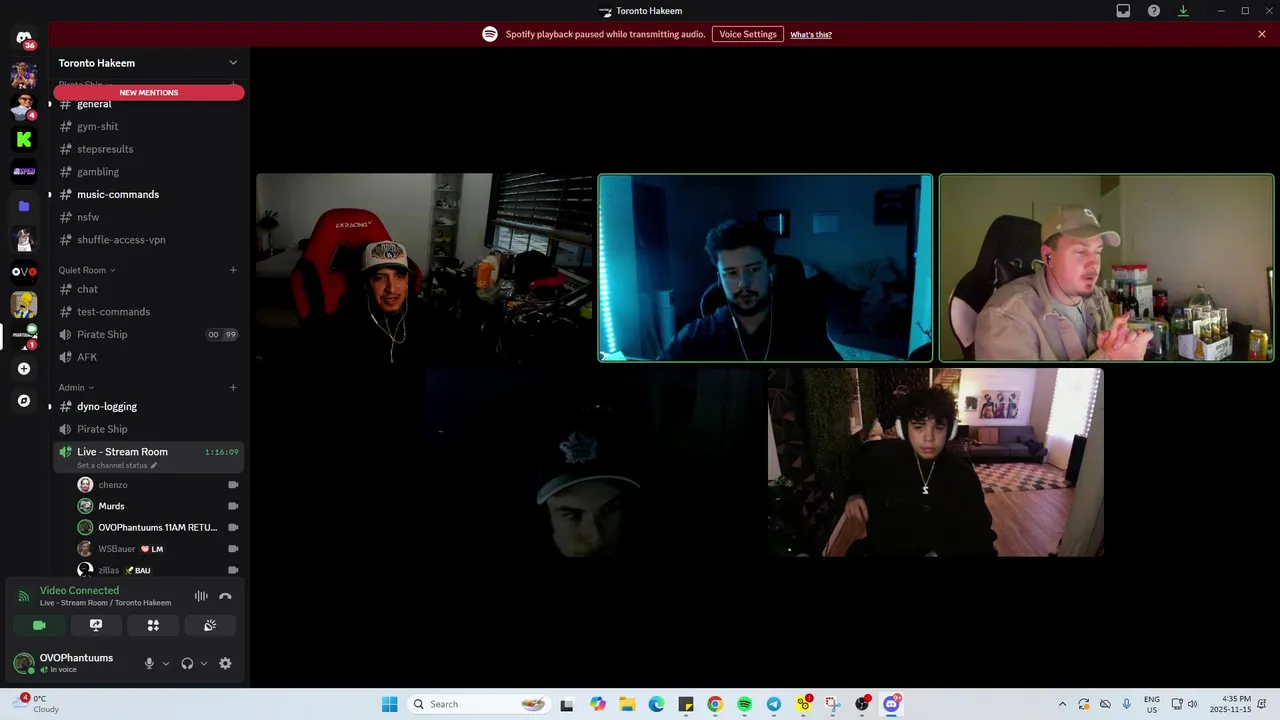Image resolution: width=1280 pixels, height=720 pixels.
Task: Collapse the Quiet Room category
Action: click(x=86, y=270)
